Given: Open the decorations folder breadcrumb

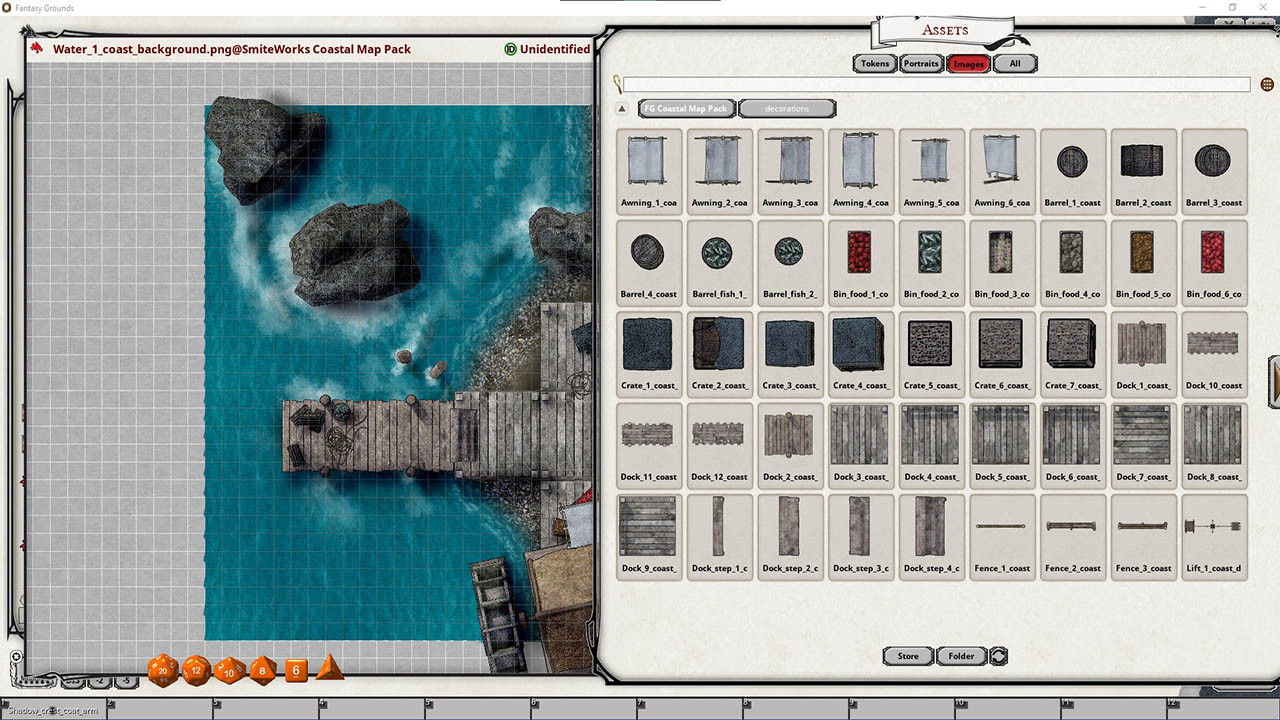Looking at the screenshot, I should [787, 108].
